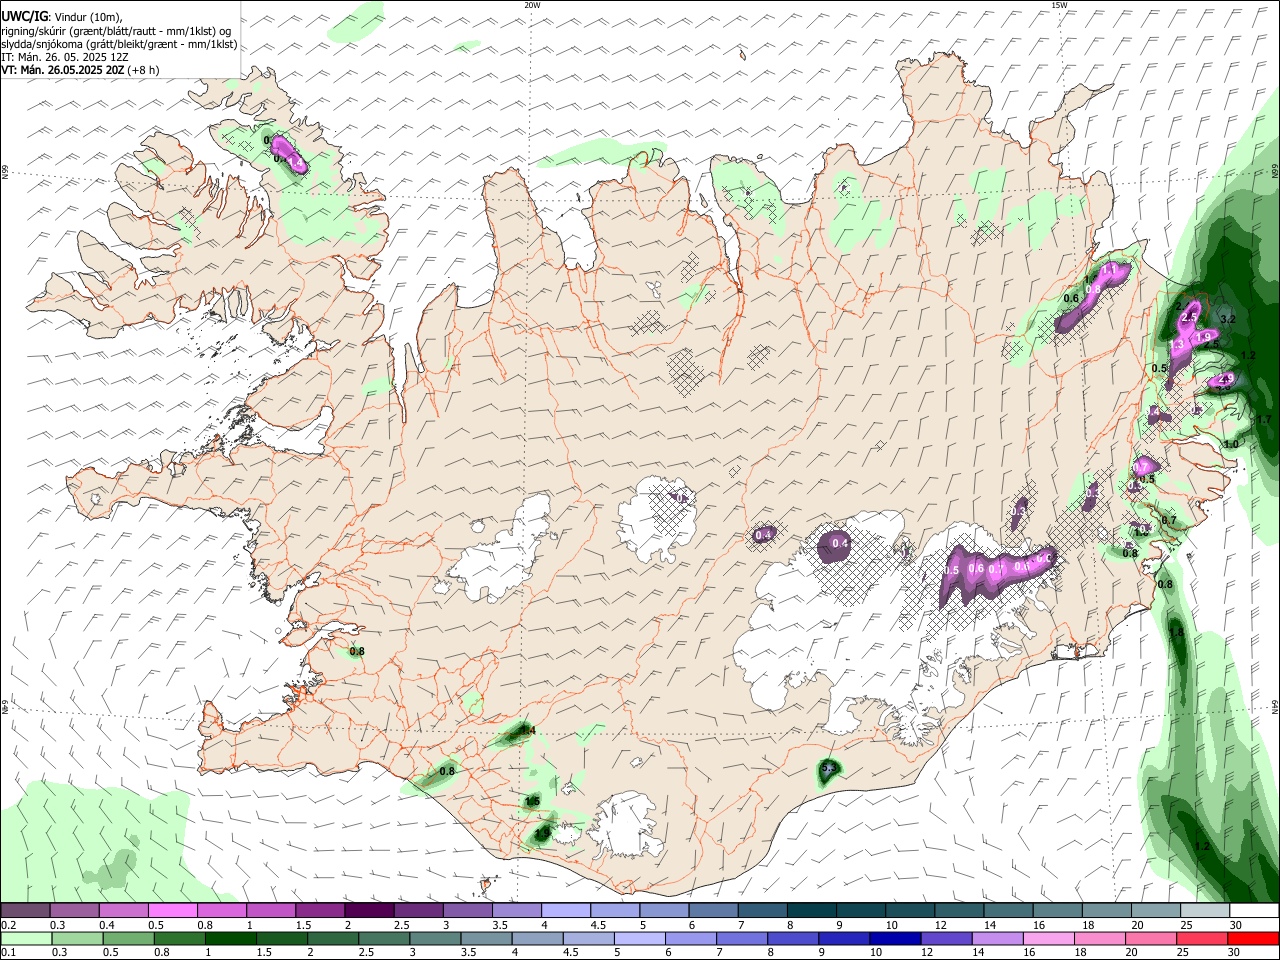Click the '0.2' label under upper legend row
Viewport: 1280px width, 960px height.
[x=7, y=925]
